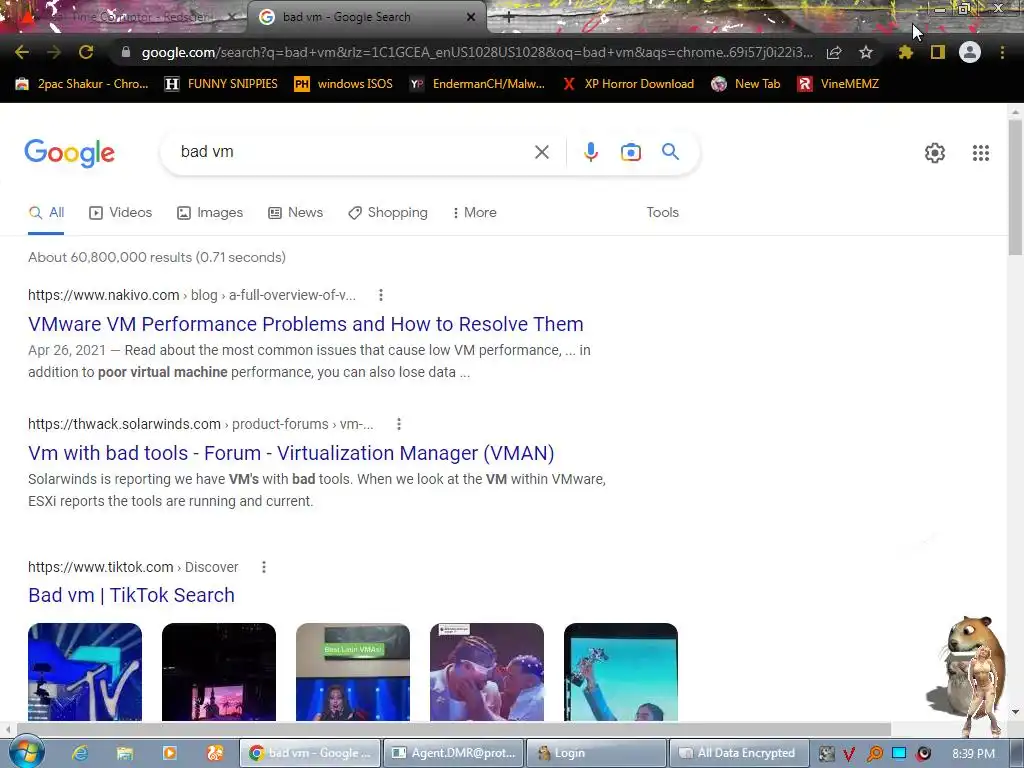The image size is (1024, 768).
Task: Click the vertical page scrollbar thumb
Action: coord(1015,187)
